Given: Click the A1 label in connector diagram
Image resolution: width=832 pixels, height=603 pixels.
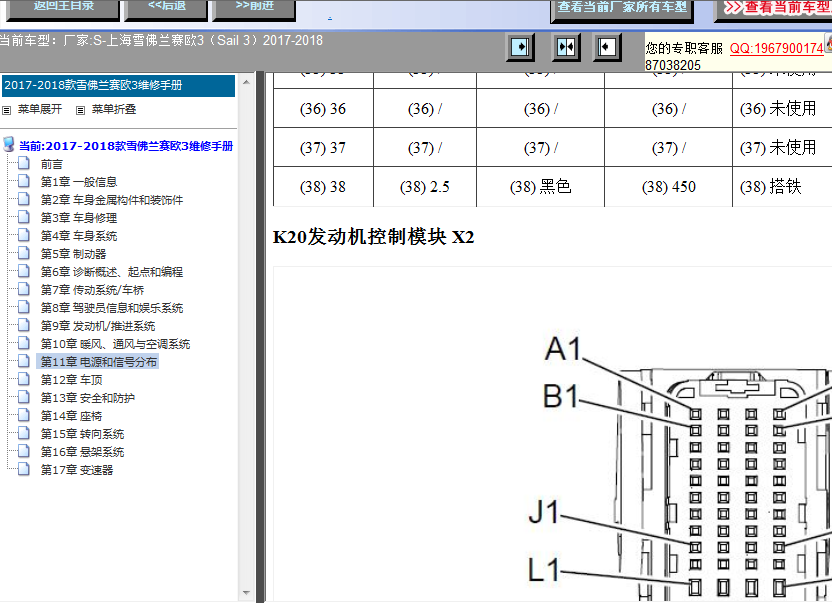Looking at the screenshot, I should 564,349.
